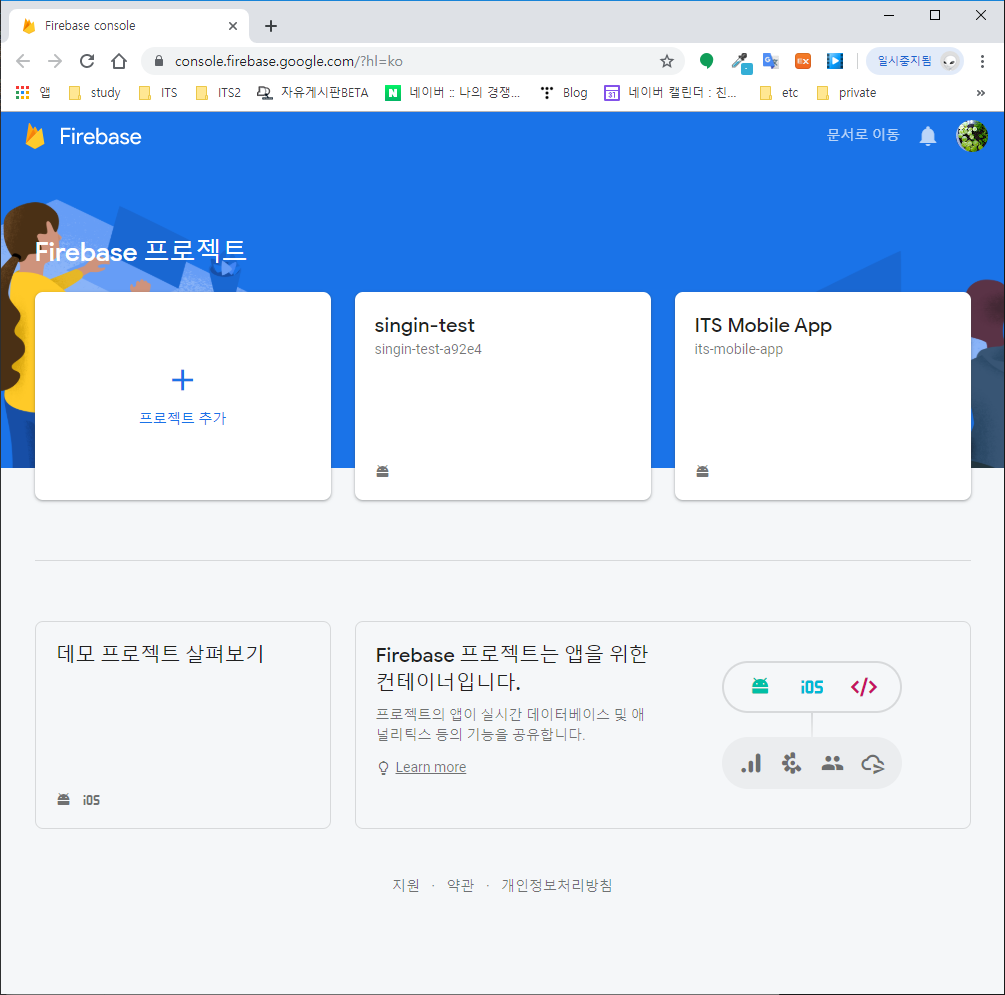Go back to previous page
The width and height of the screenshot is (1005, 995).
[x=23, y=61]
